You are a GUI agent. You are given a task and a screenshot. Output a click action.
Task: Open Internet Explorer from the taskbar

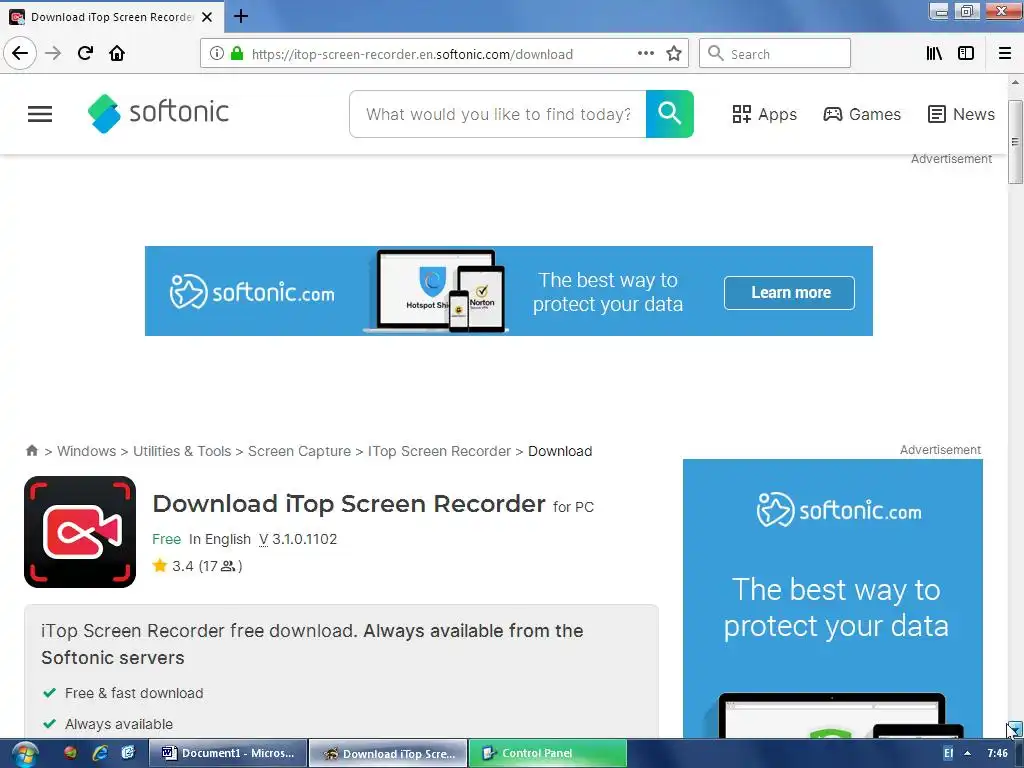[100, 753]
